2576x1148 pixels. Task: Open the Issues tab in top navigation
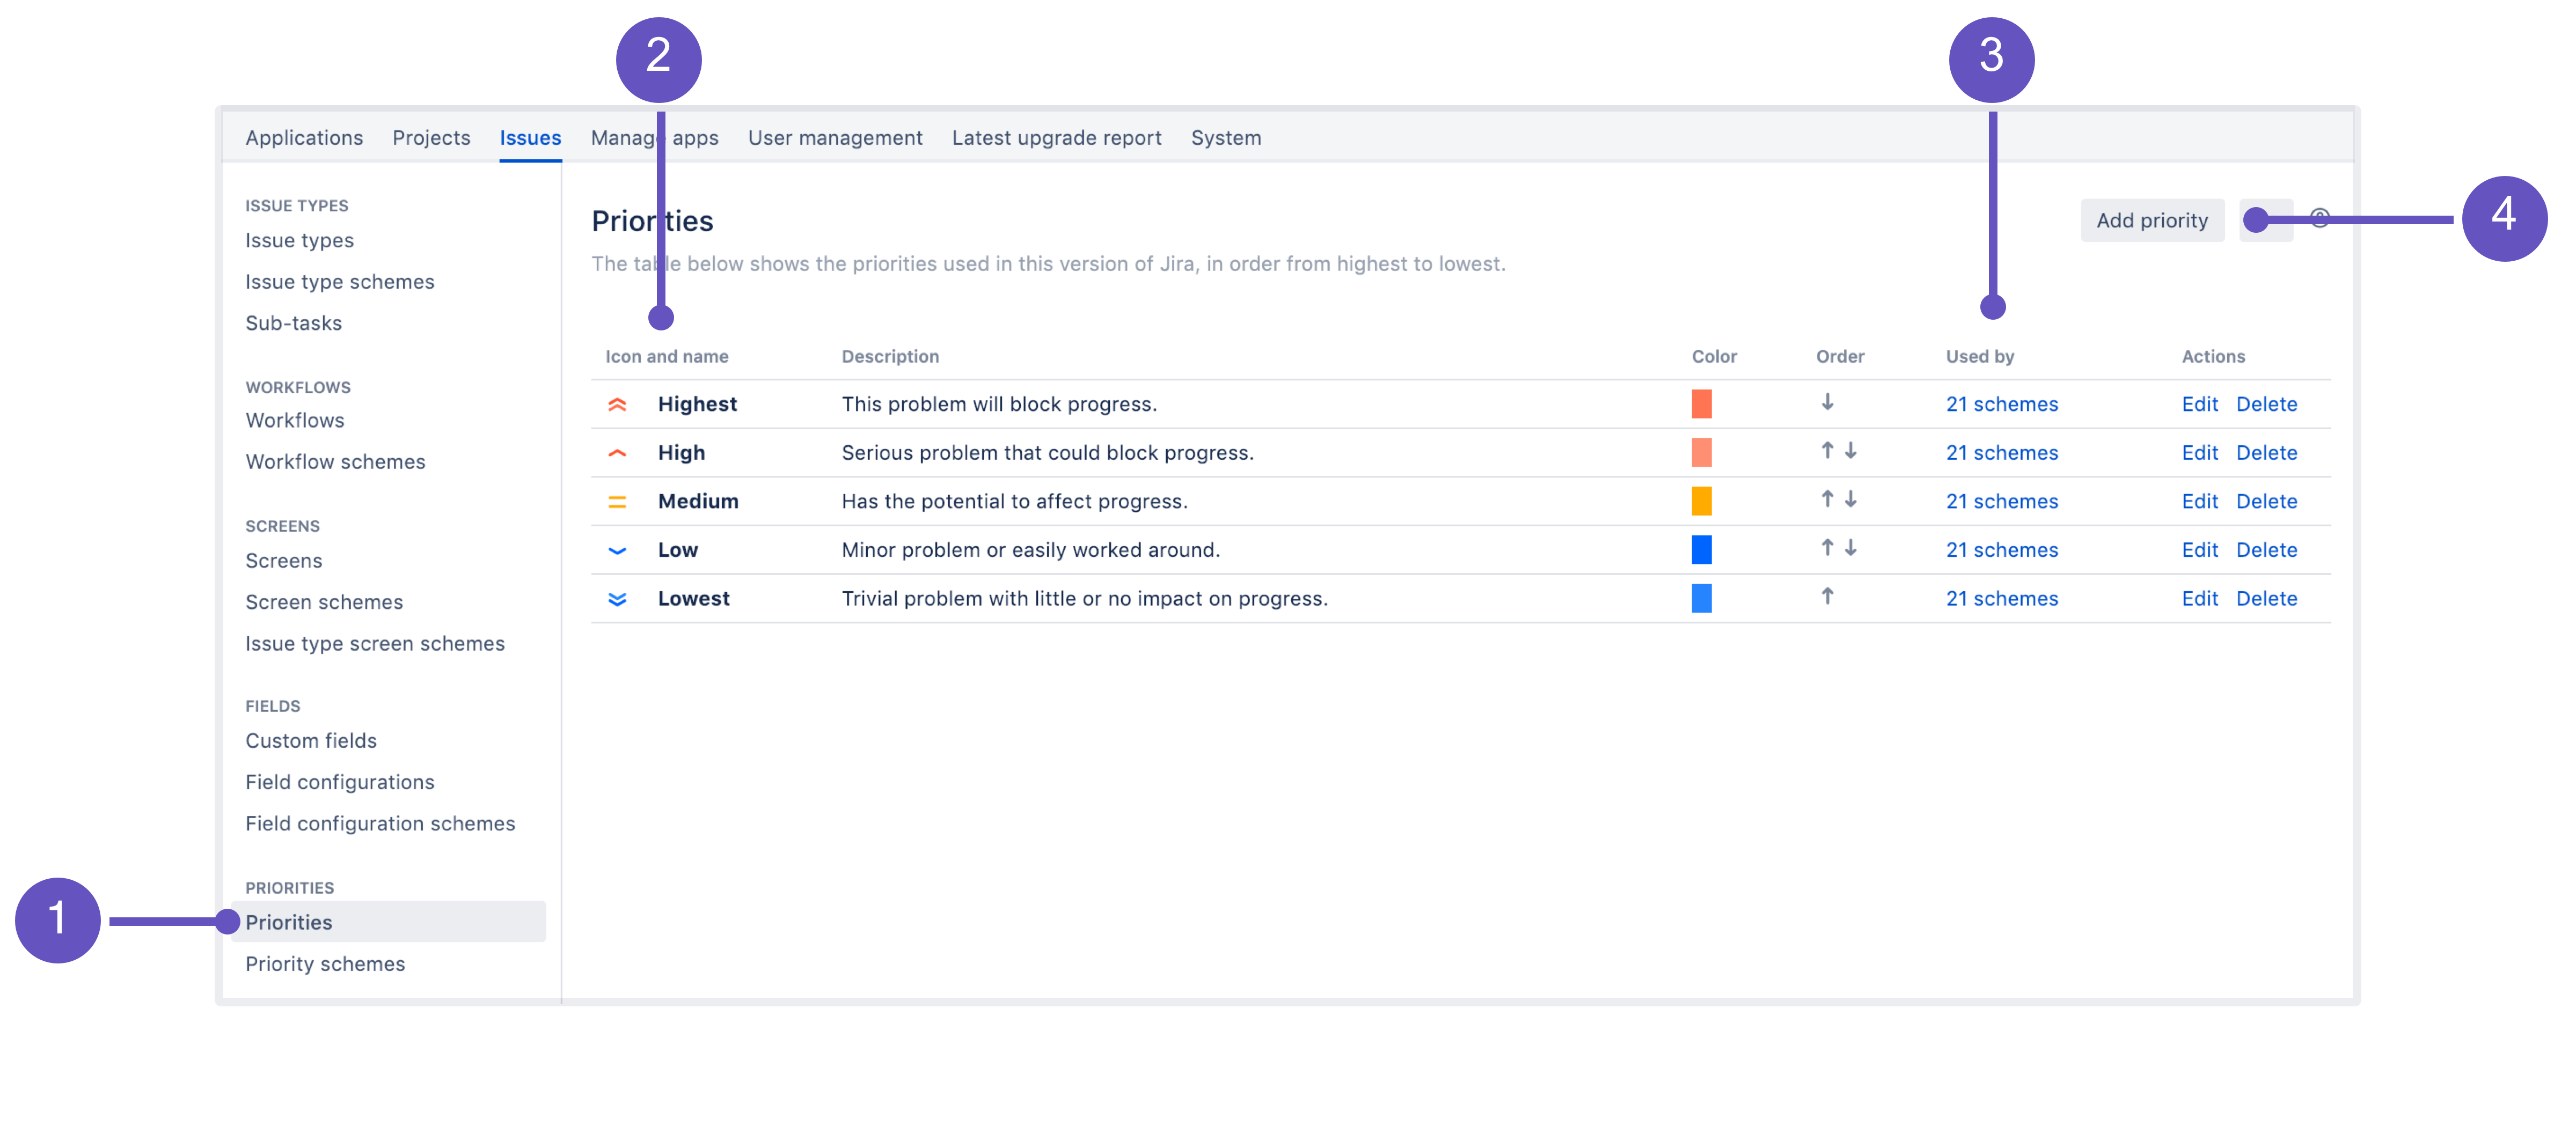(x=529, y=136)
